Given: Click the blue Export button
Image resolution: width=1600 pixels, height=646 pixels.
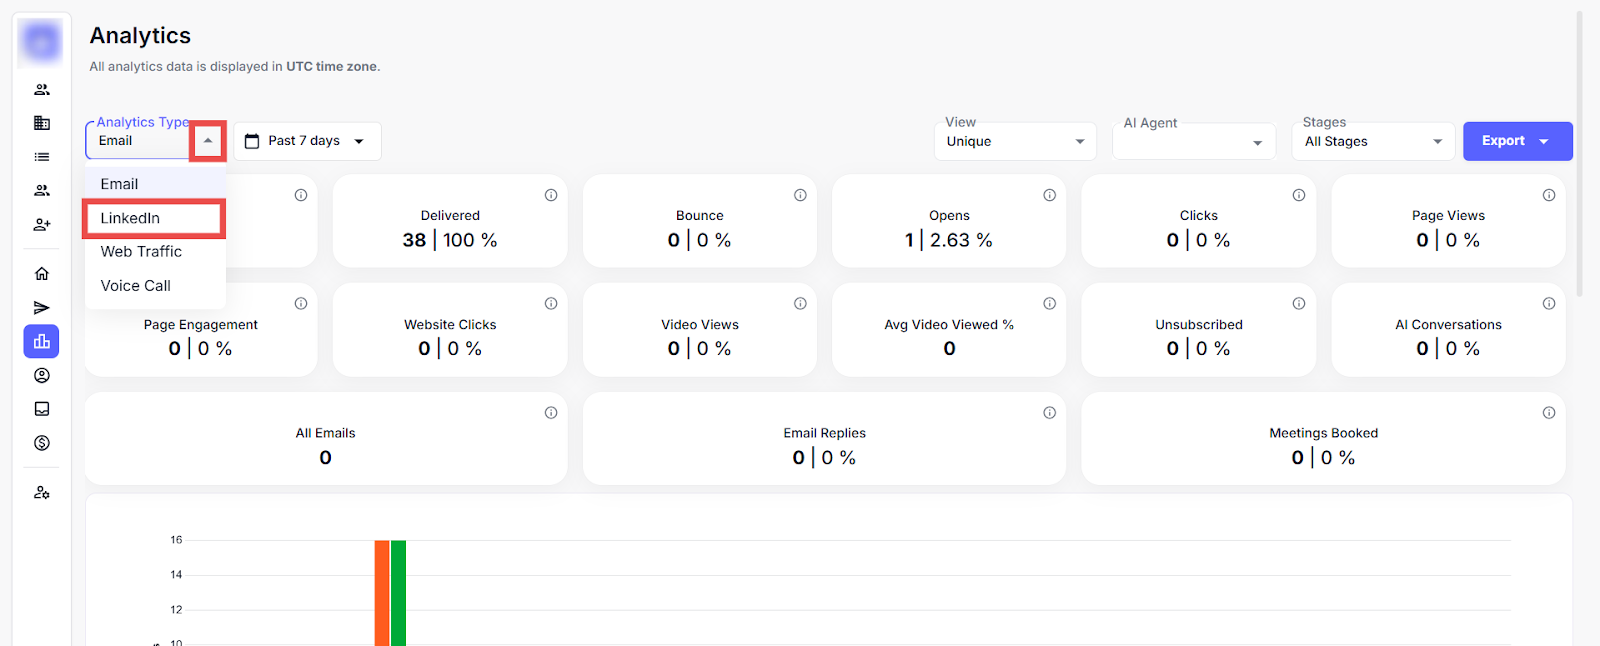Looking at the screenshot, I should [x=1517, y=141].
